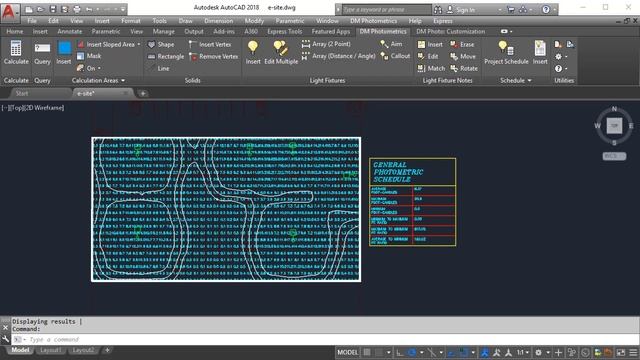Erase light fixture note

click(x=462, y=44)
